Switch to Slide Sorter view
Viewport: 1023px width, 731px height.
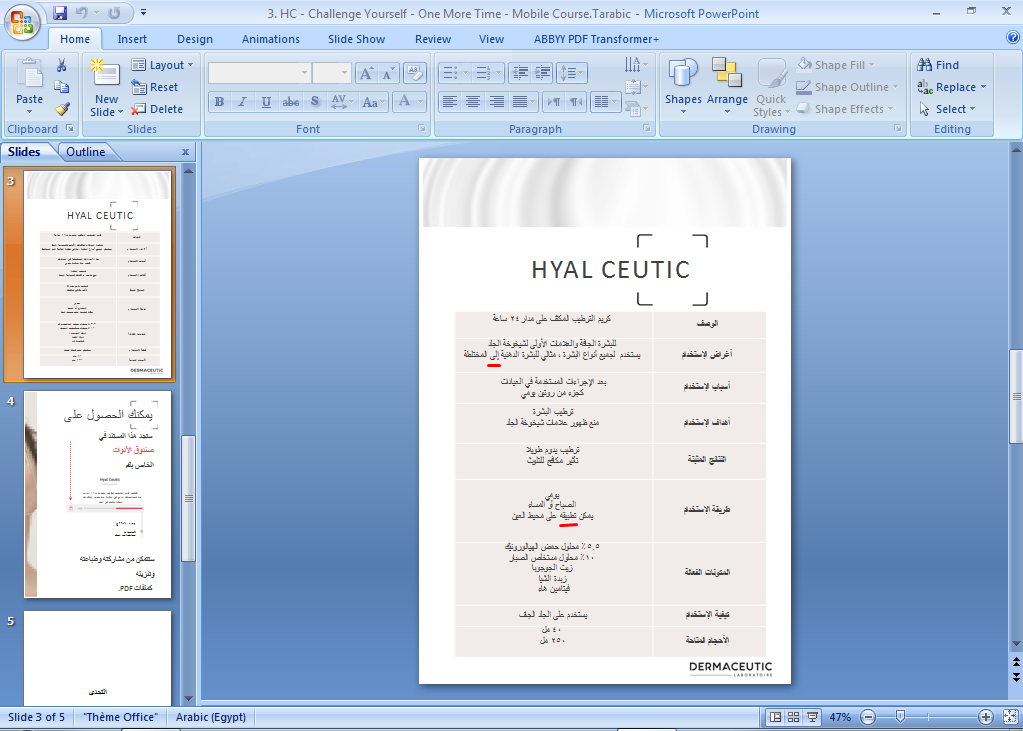click(x=793, y=717)
